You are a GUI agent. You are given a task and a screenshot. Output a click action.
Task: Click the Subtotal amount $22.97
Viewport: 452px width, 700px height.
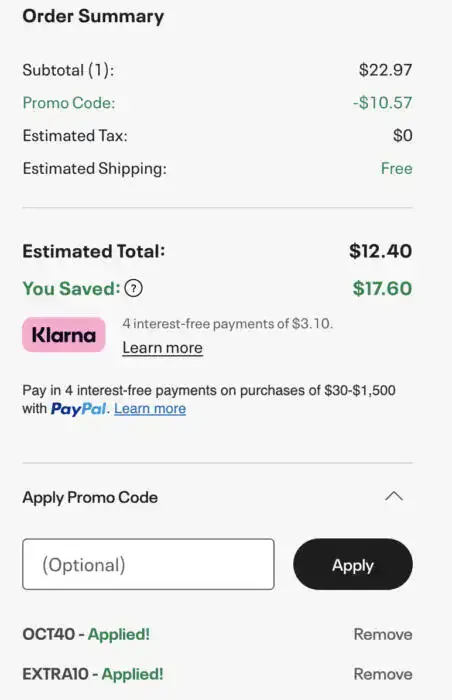coord(385,70)
